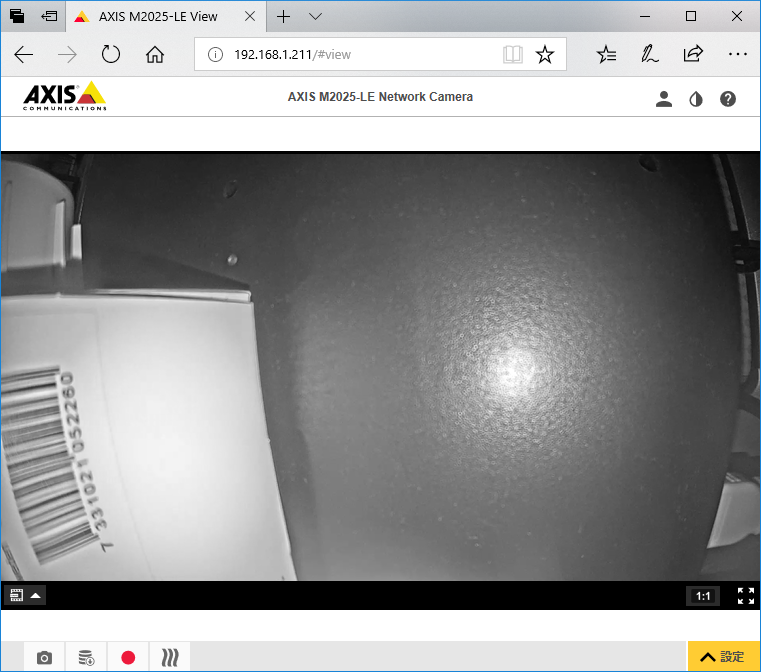Open the favorites hub icon
The image size is (761, 672).
coord(606,54)
